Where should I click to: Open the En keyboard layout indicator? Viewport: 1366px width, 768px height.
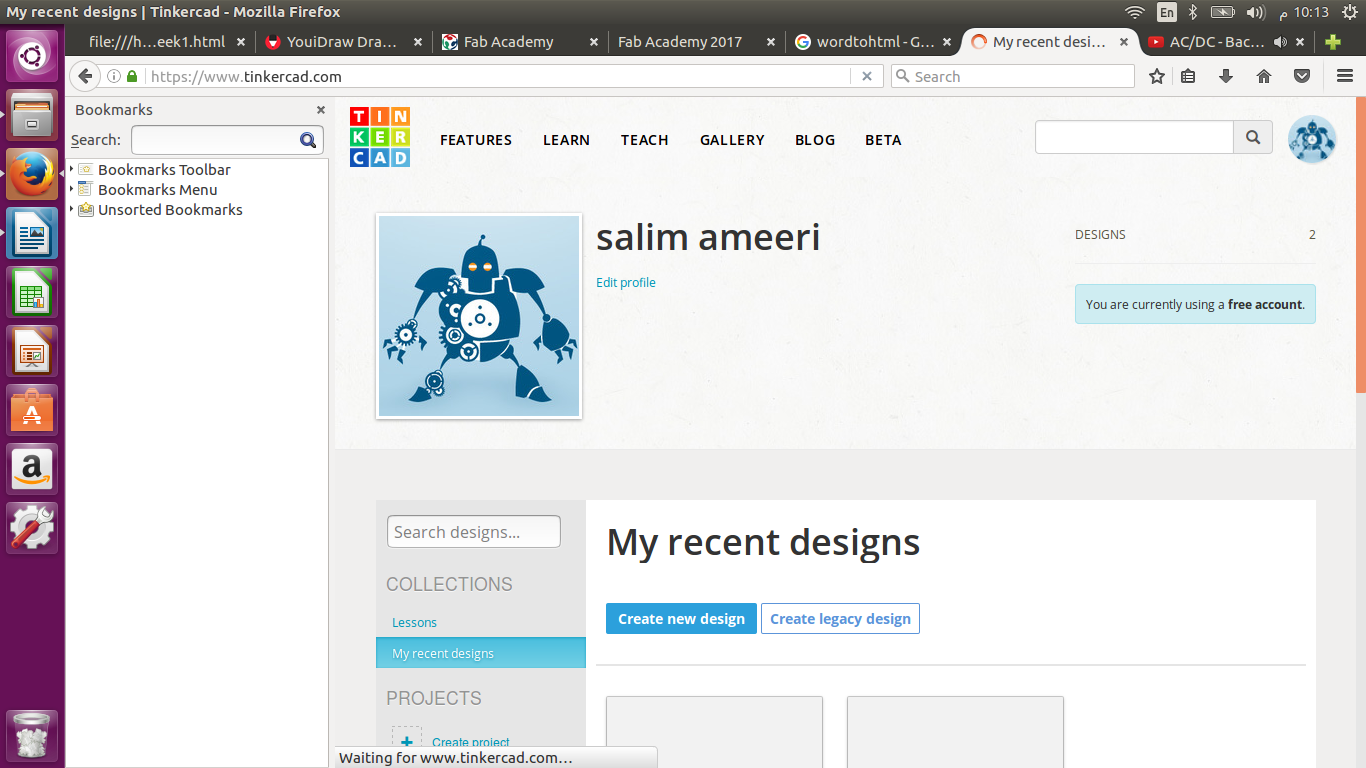(1166, 12)
